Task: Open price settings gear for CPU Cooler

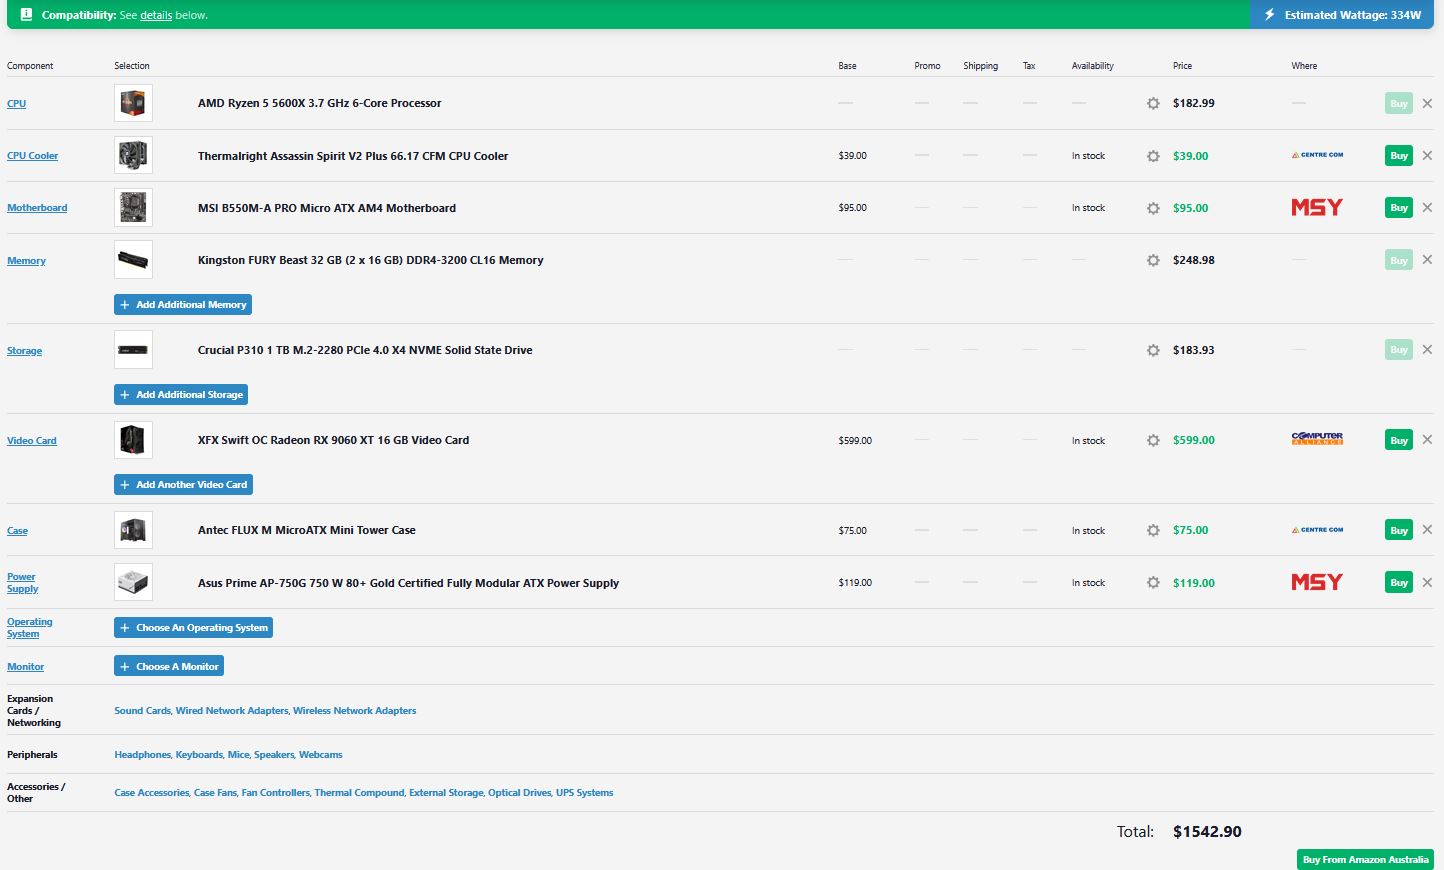Action: [x=1153, y=156]
